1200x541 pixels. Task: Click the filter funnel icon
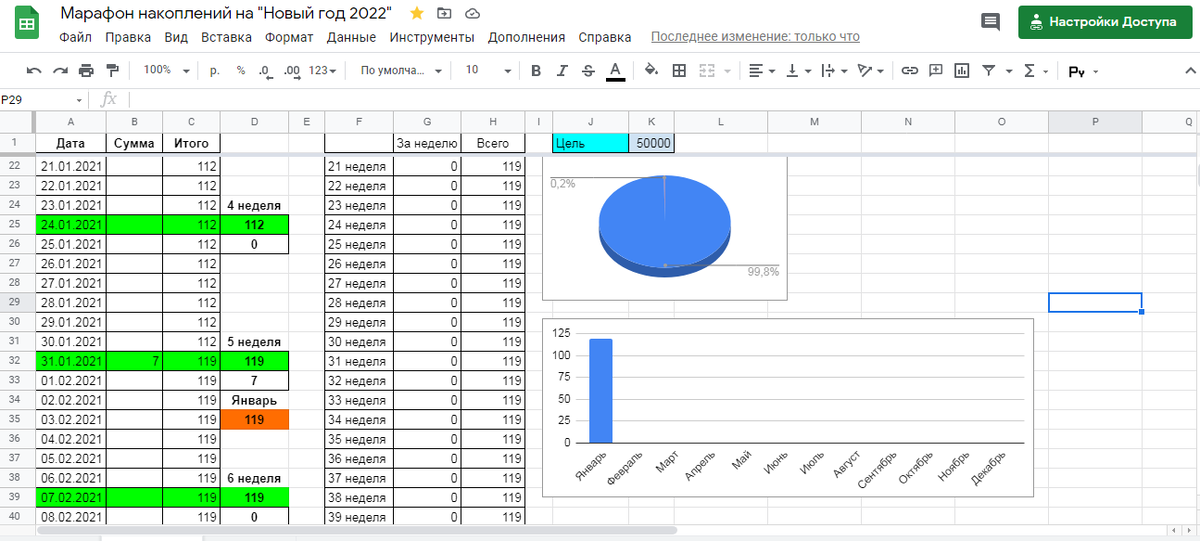click(x=989, y=71)
